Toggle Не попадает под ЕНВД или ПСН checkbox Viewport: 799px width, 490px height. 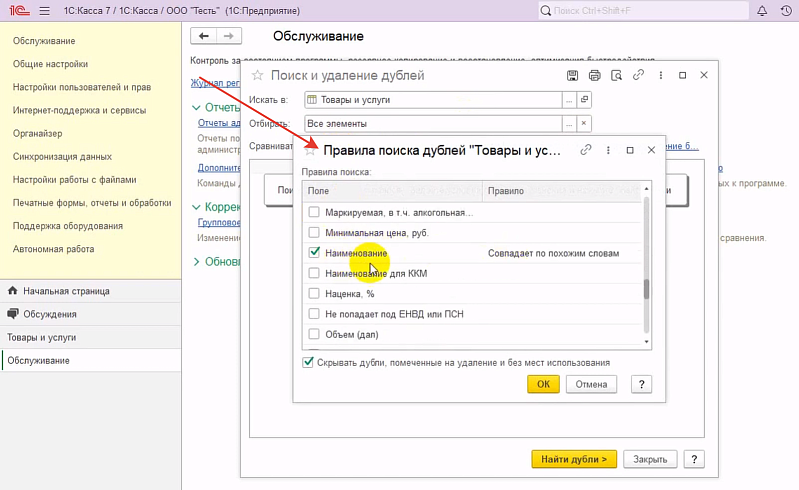pyautogui.click(x=314, y=314)
